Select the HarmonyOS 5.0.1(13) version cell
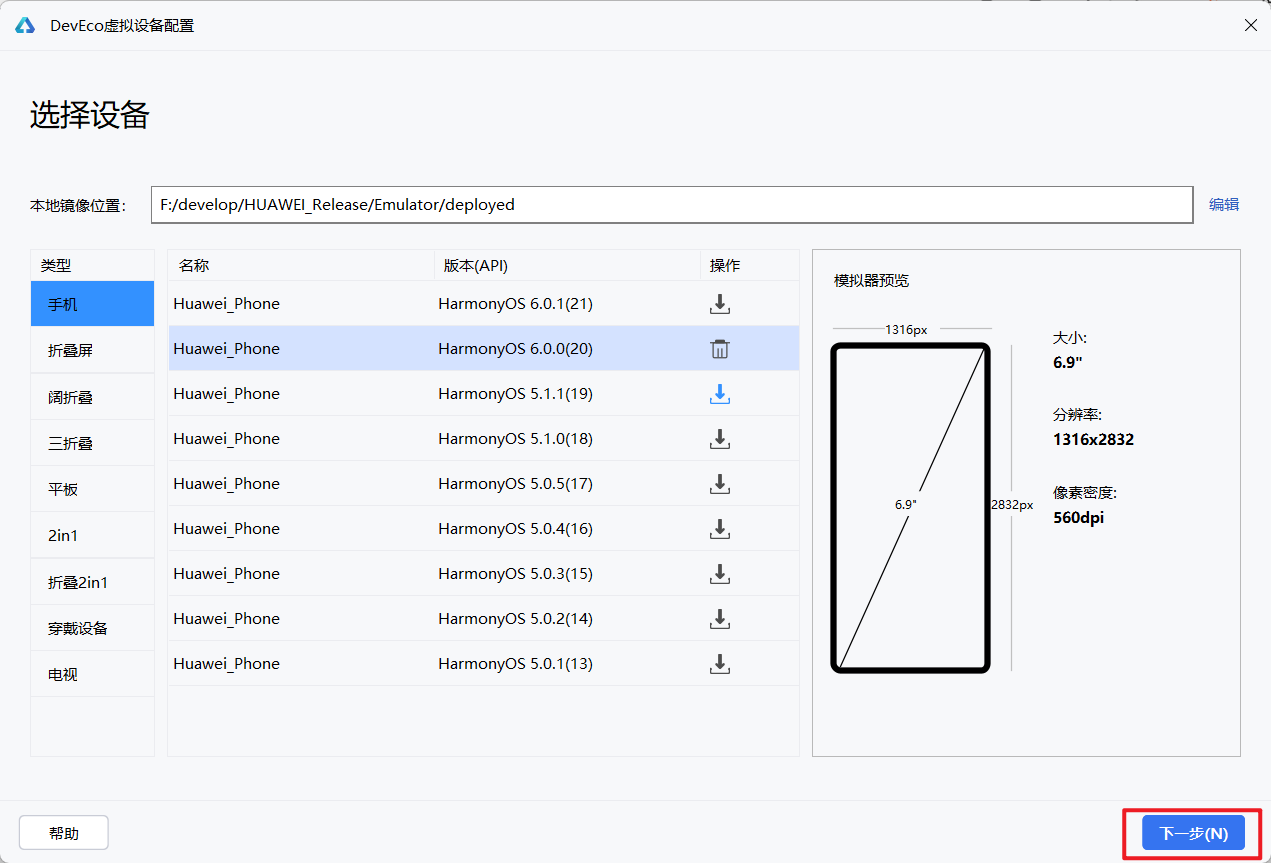 (x=515, y=664)
